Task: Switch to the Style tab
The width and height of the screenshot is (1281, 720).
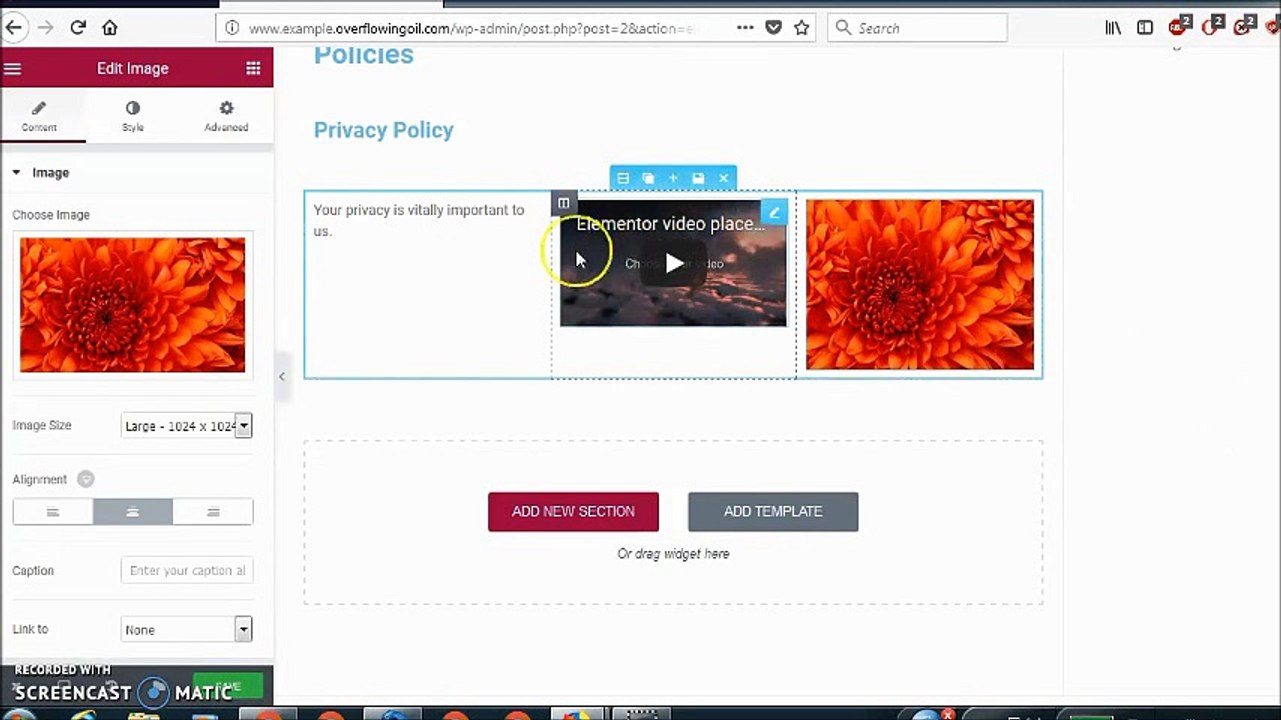Action: point(133,116)
